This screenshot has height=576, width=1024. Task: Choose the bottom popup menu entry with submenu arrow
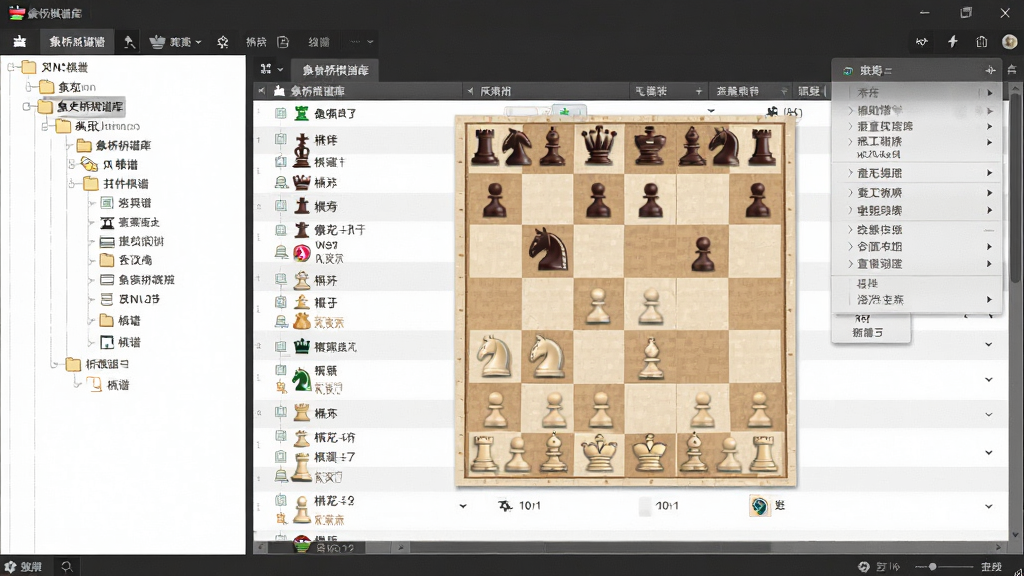click(x=918, y=300)
